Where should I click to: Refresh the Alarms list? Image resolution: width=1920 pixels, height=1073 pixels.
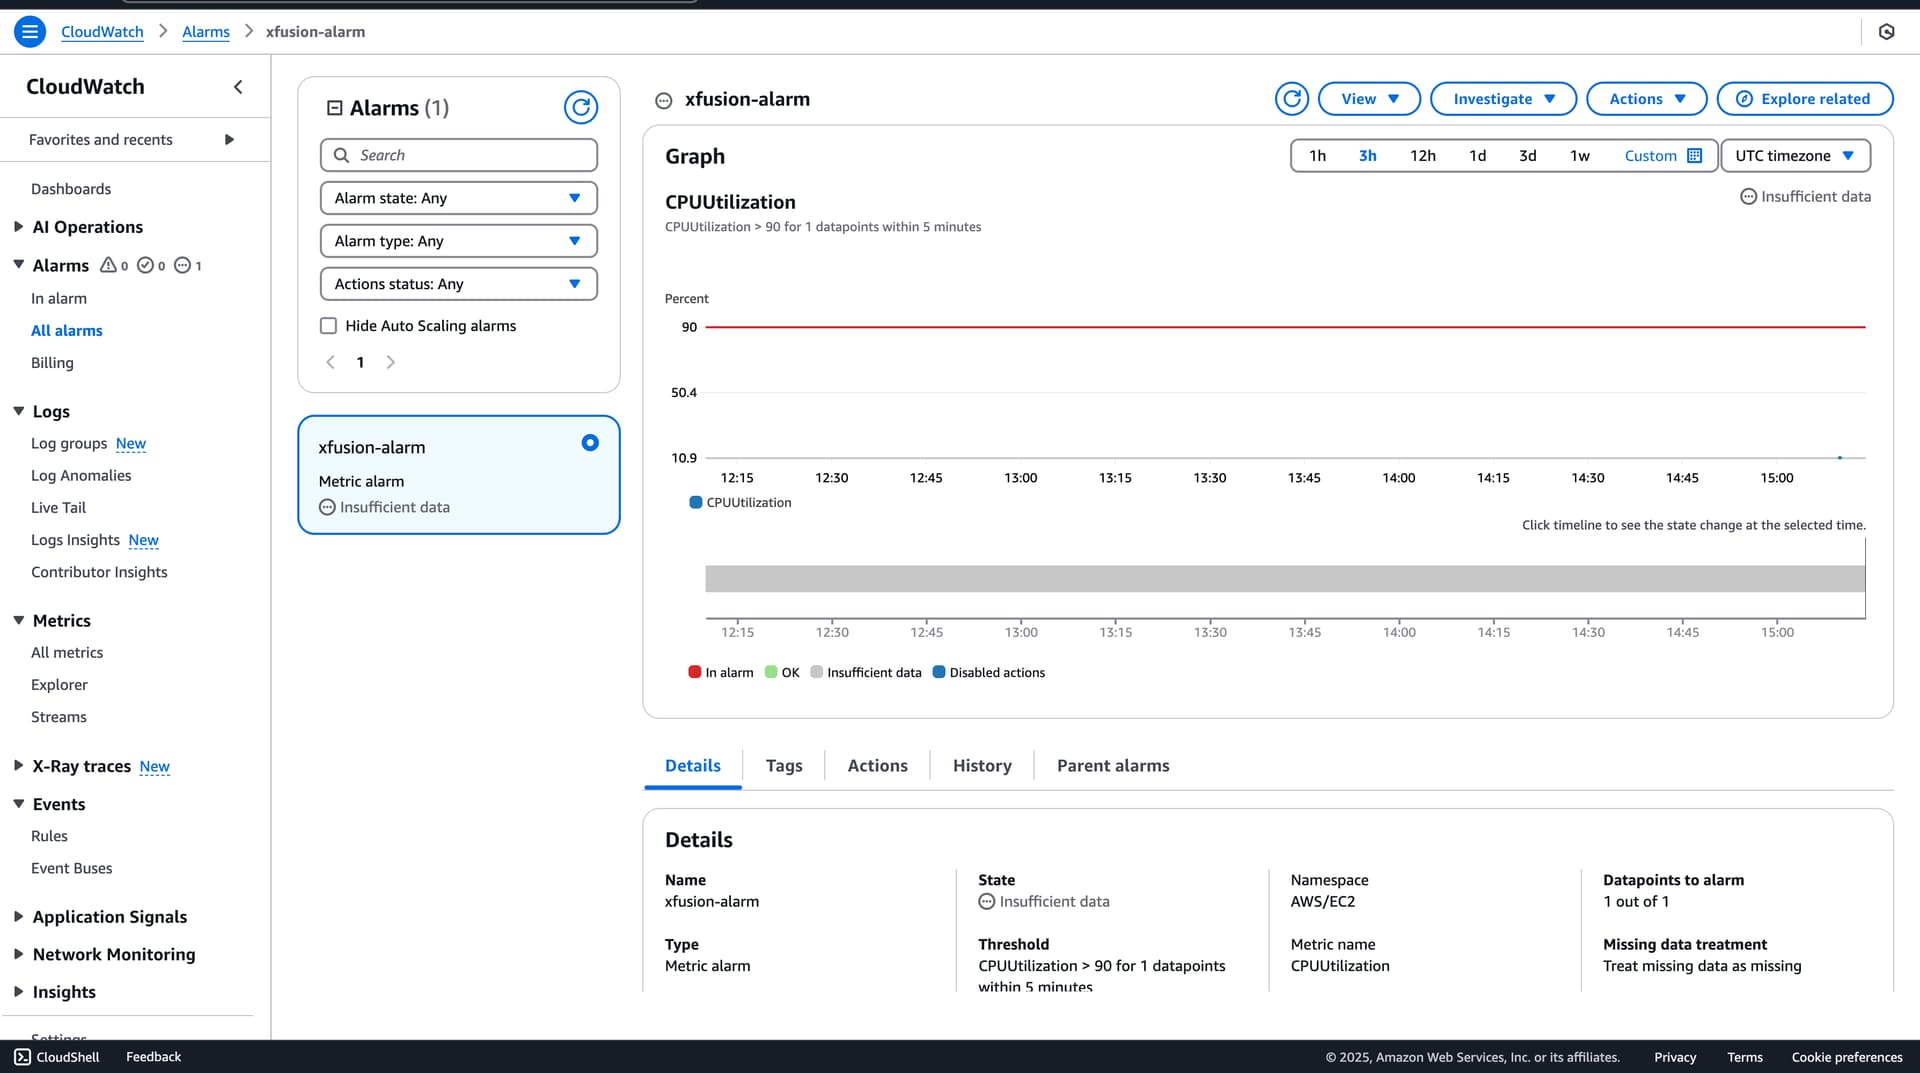[x=580, y=107]
